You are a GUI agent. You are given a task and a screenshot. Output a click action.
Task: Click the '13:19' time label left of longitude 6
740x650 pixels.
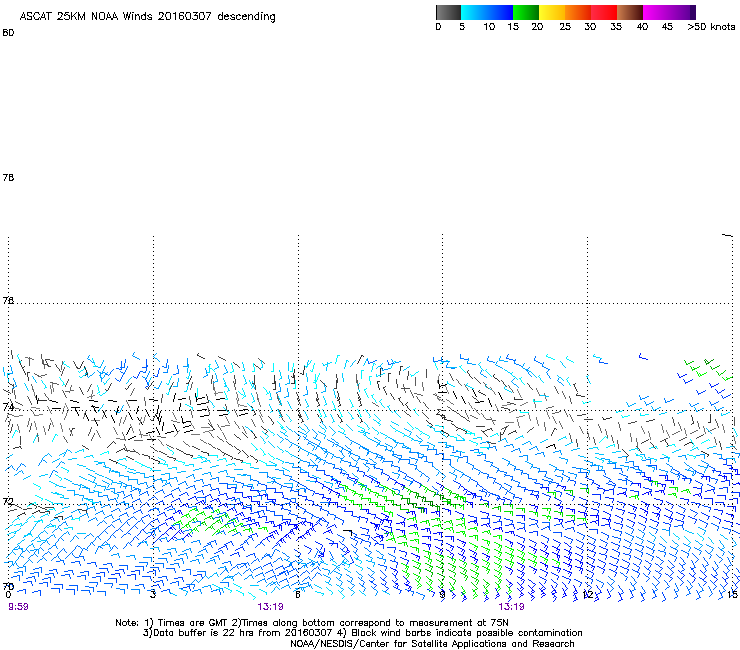(x=270, y=607)
